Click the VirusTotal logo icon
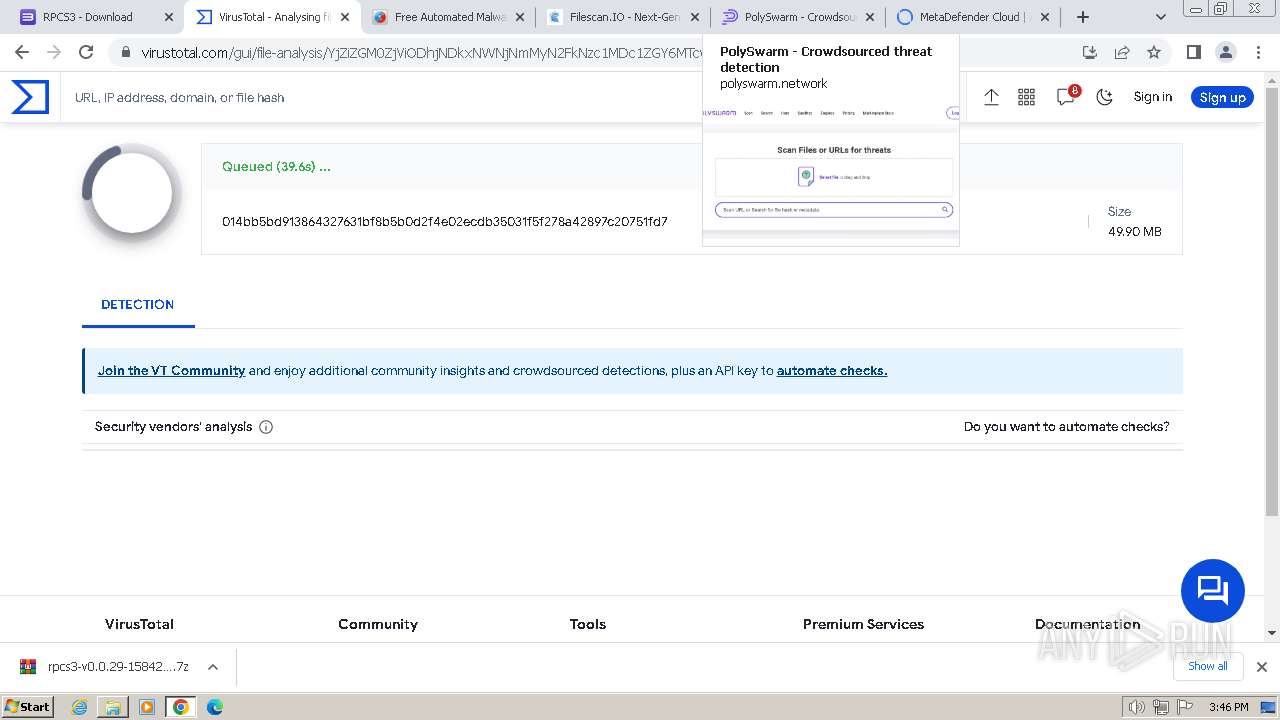This screenshot has height=720, width=1280. (30, 97)
